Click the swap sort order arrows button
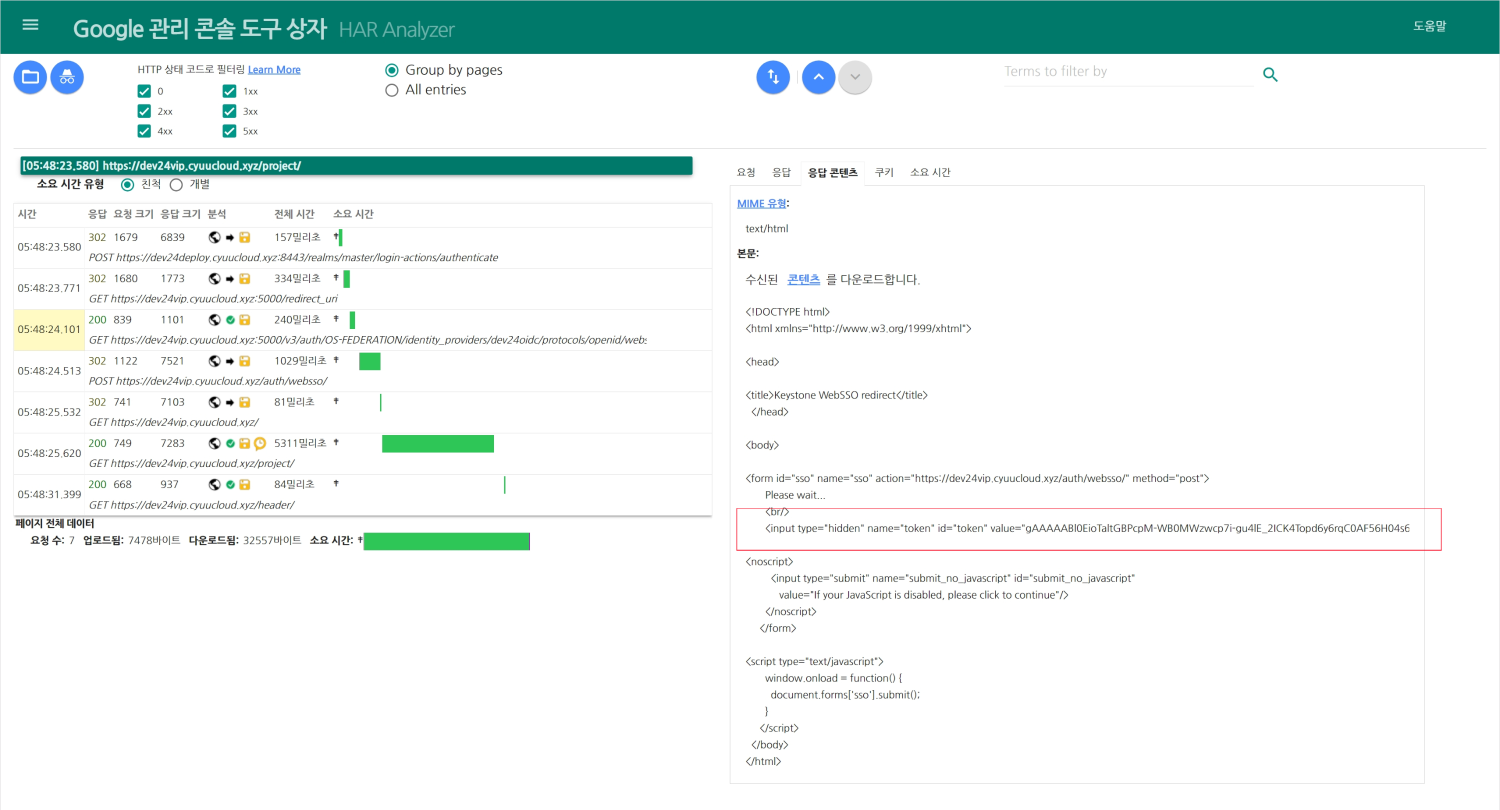The image size is (1500, 810). [773, 77]
